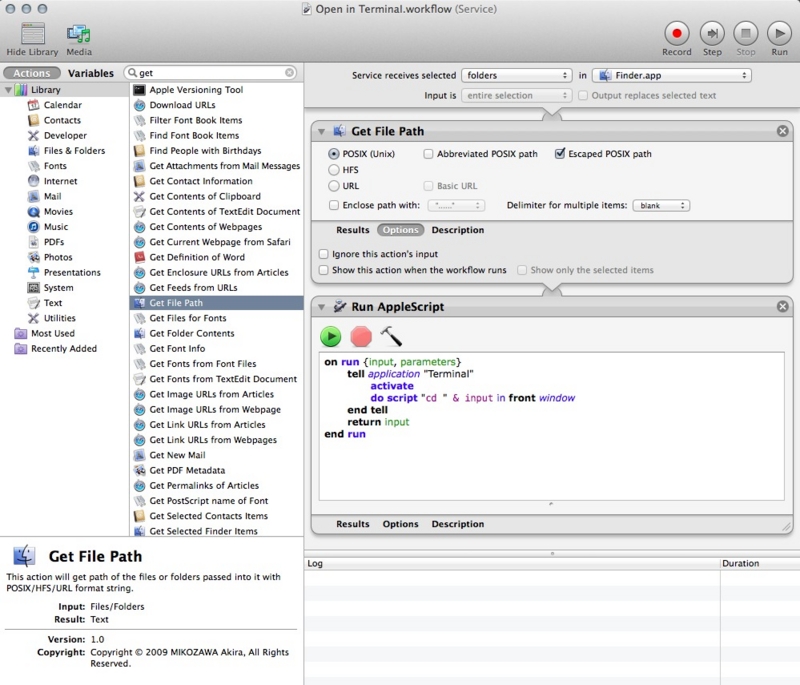Click the Step toolbar icon

[712, 34]
